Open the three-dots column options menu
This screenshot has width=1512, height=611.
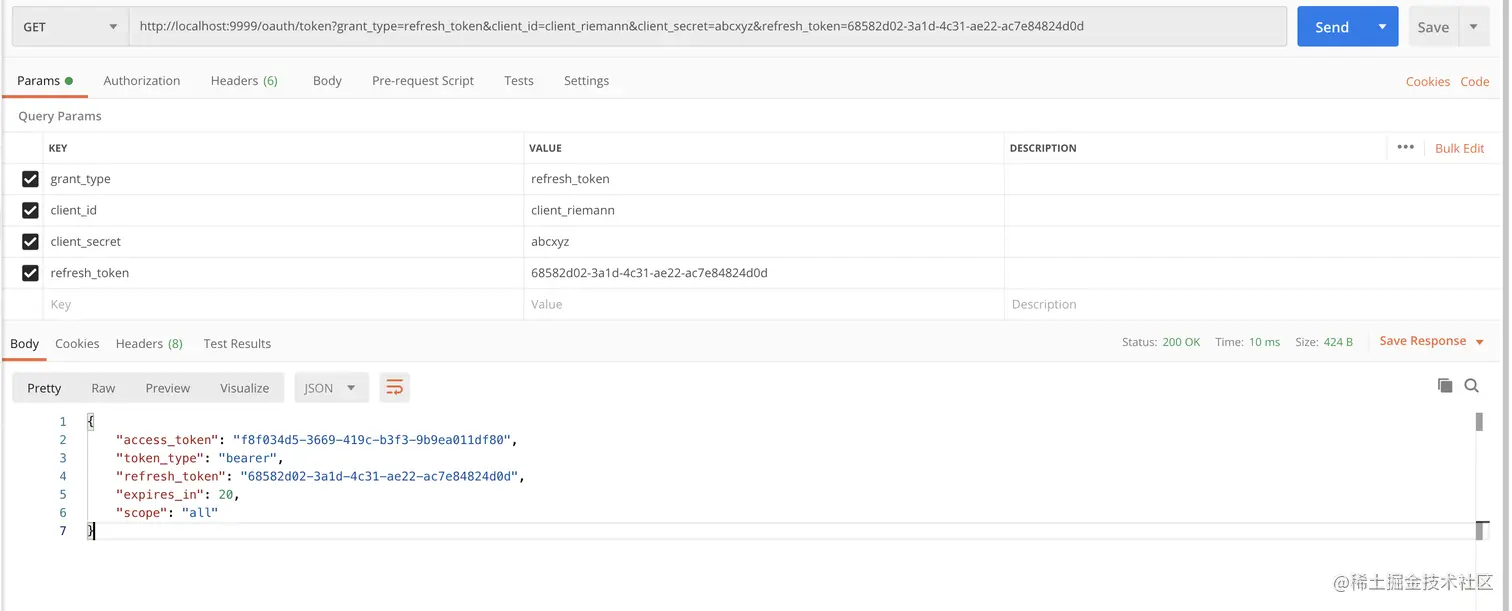point(1405,147)
